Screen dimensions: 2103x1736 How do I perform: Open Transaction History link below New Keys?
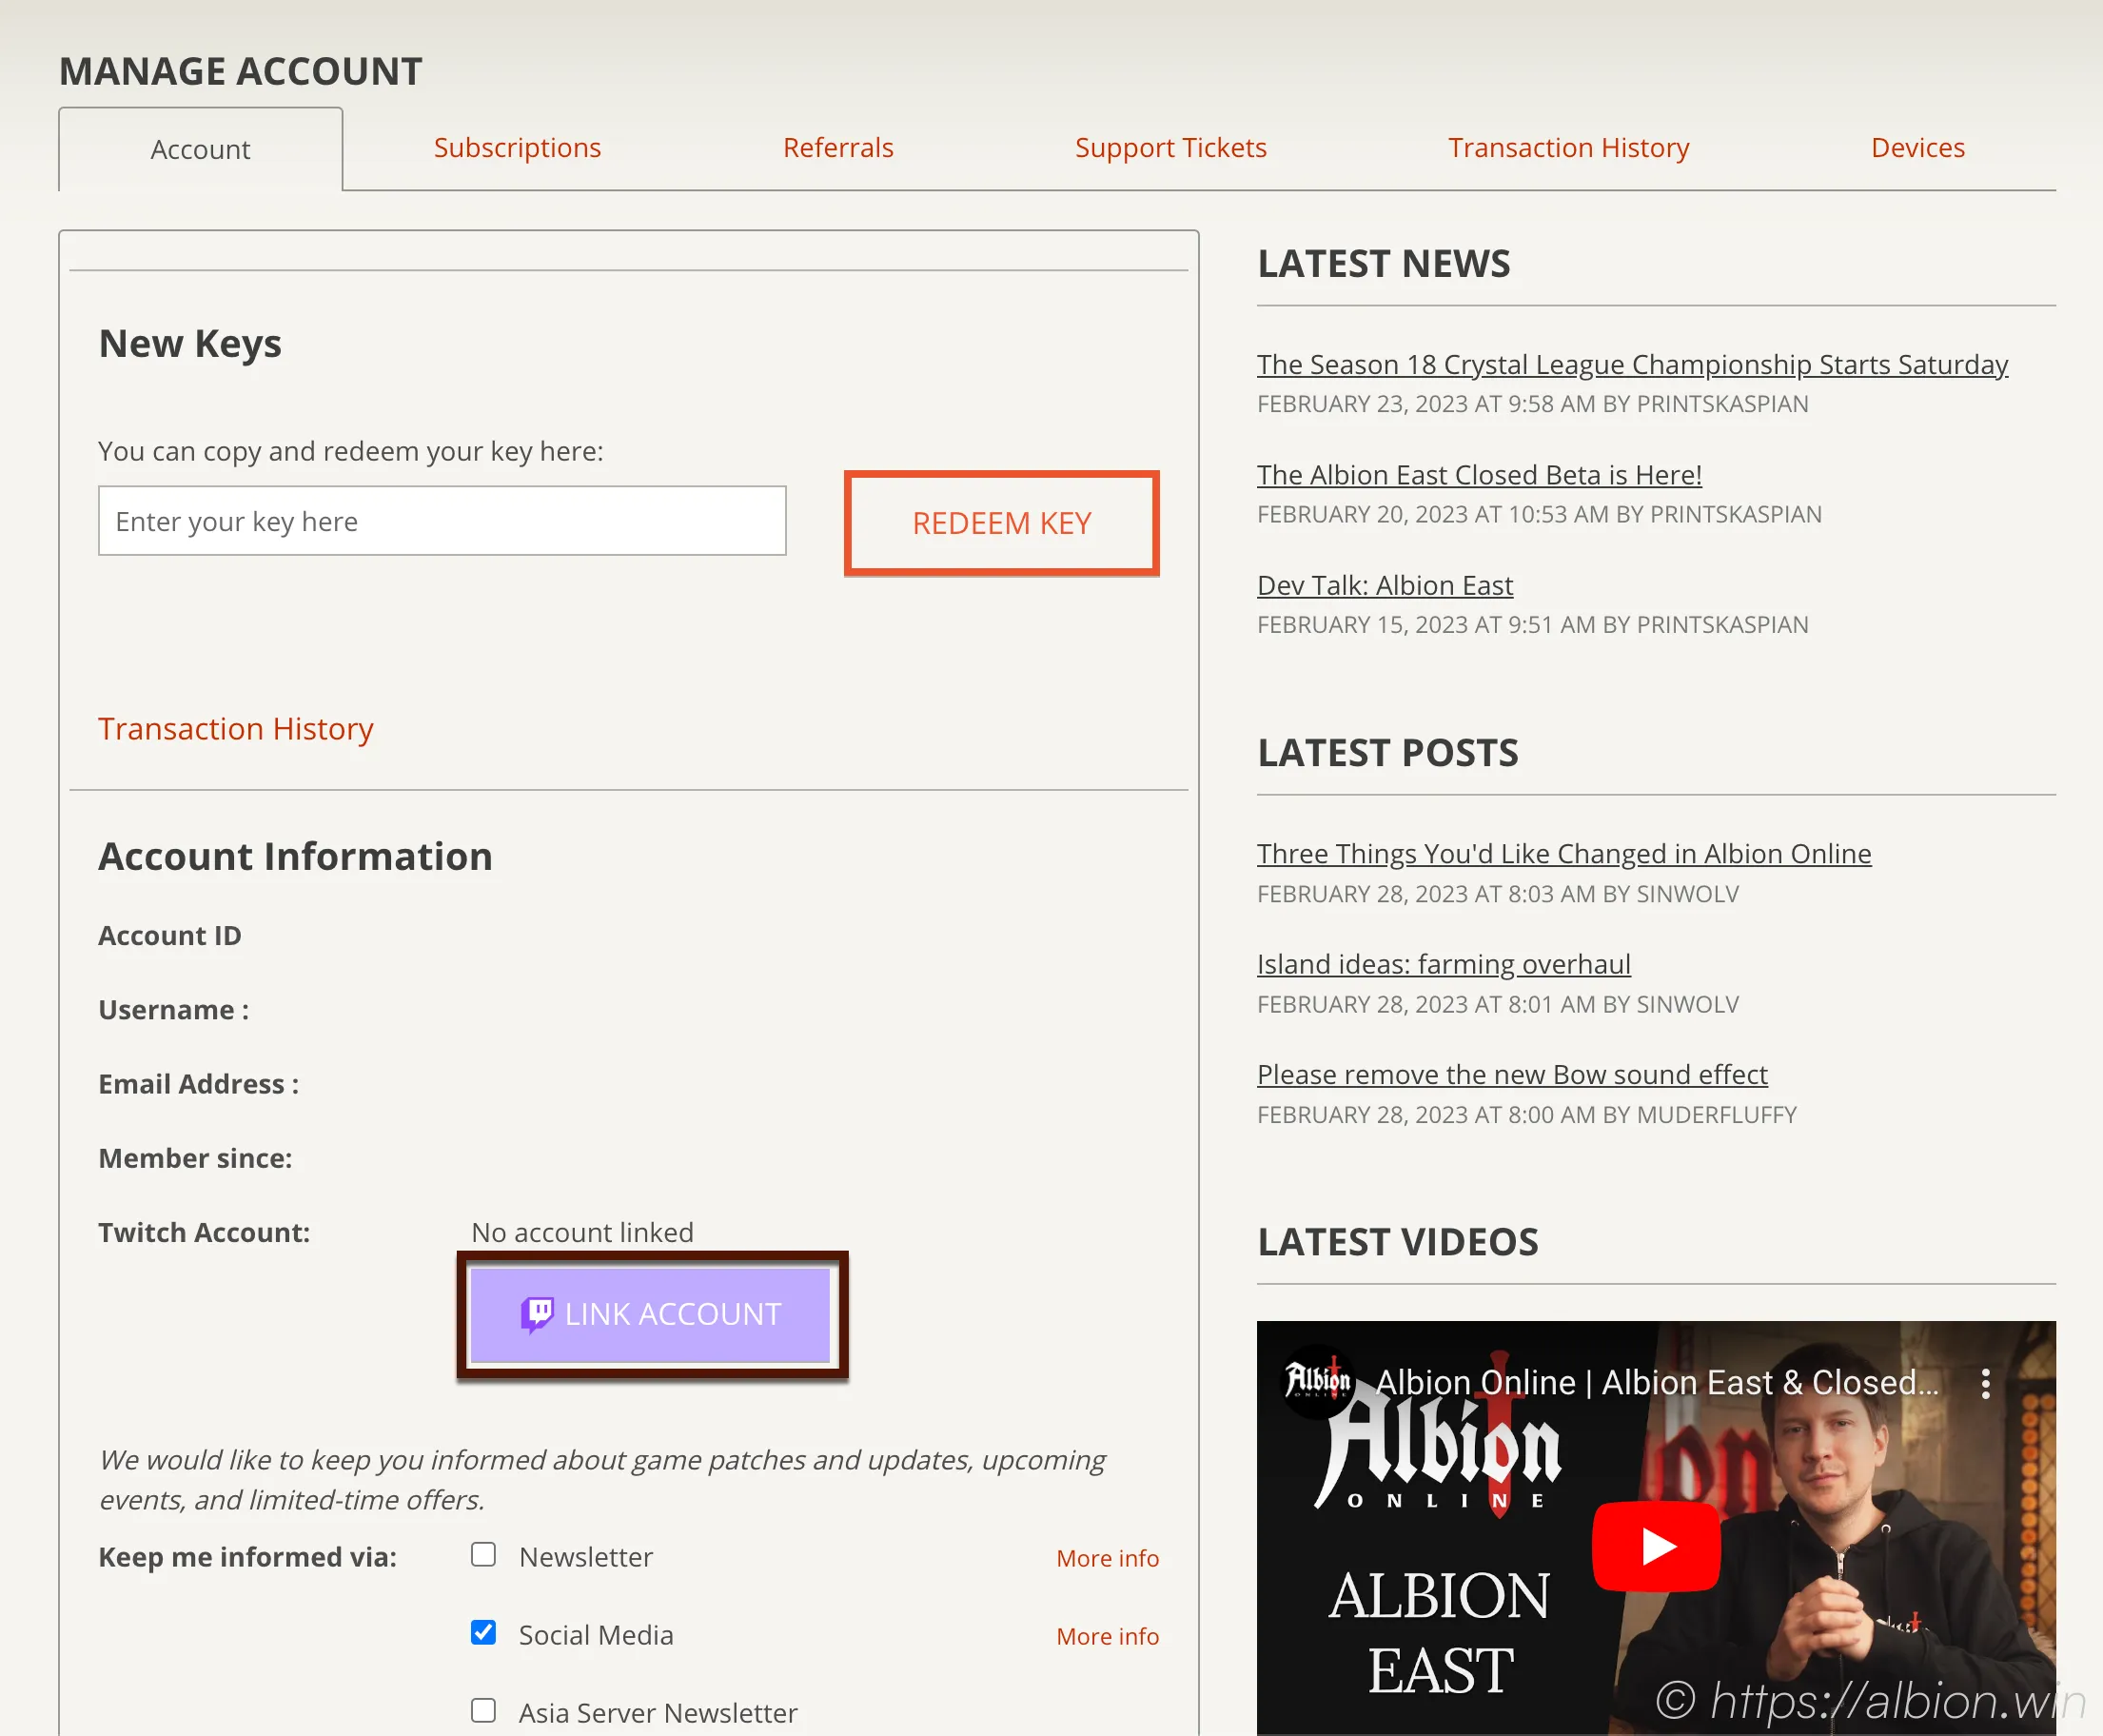(x=236, y=729)
